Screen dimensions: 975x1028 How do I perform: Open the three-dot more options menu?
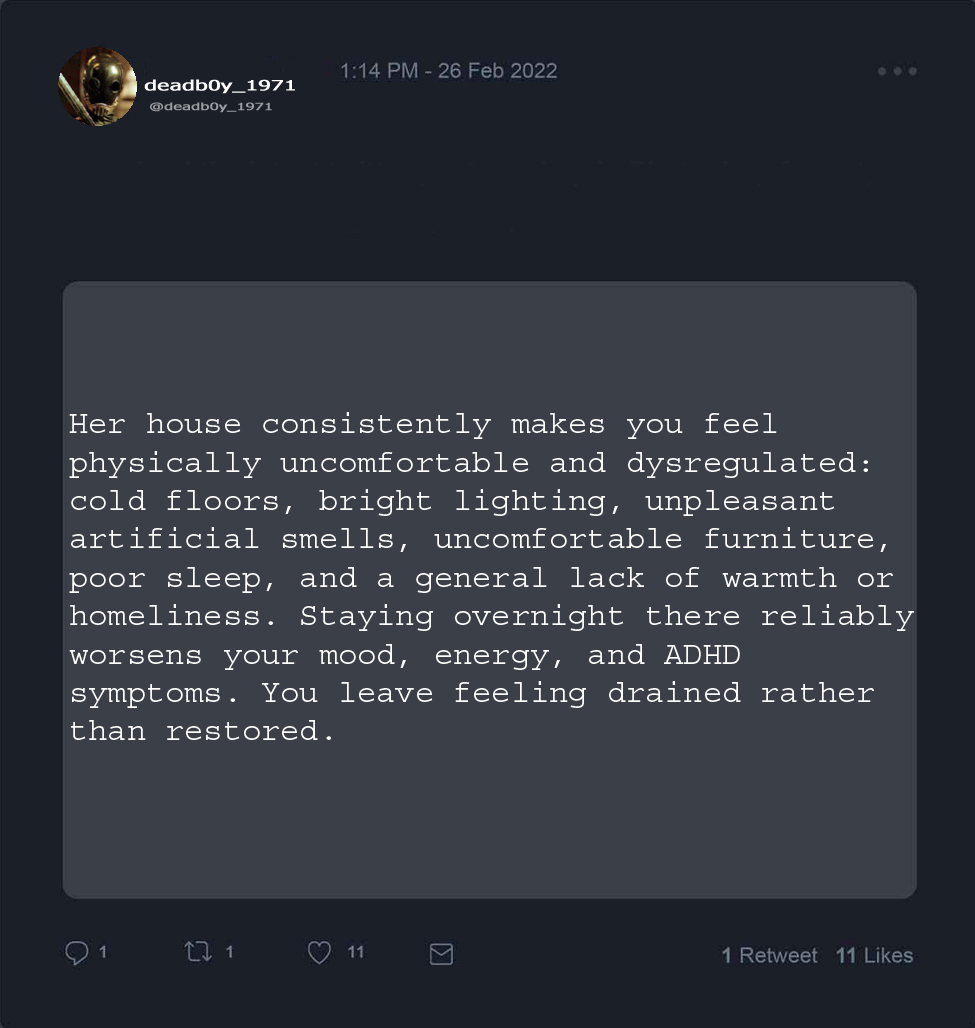click(x=897, y=71)
